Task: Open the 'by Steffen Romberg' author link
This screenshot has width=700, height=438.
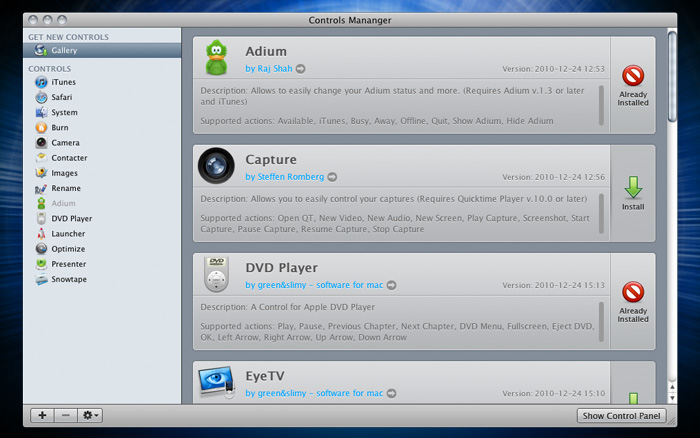Action: click(285, 177)
